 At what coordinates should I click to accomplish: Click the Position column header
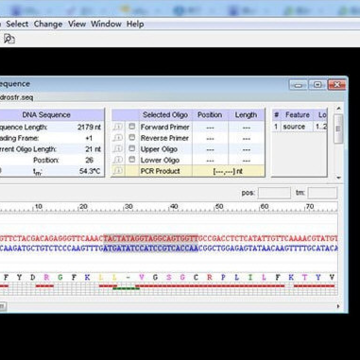pyautogui.click(x=210, y=115)
